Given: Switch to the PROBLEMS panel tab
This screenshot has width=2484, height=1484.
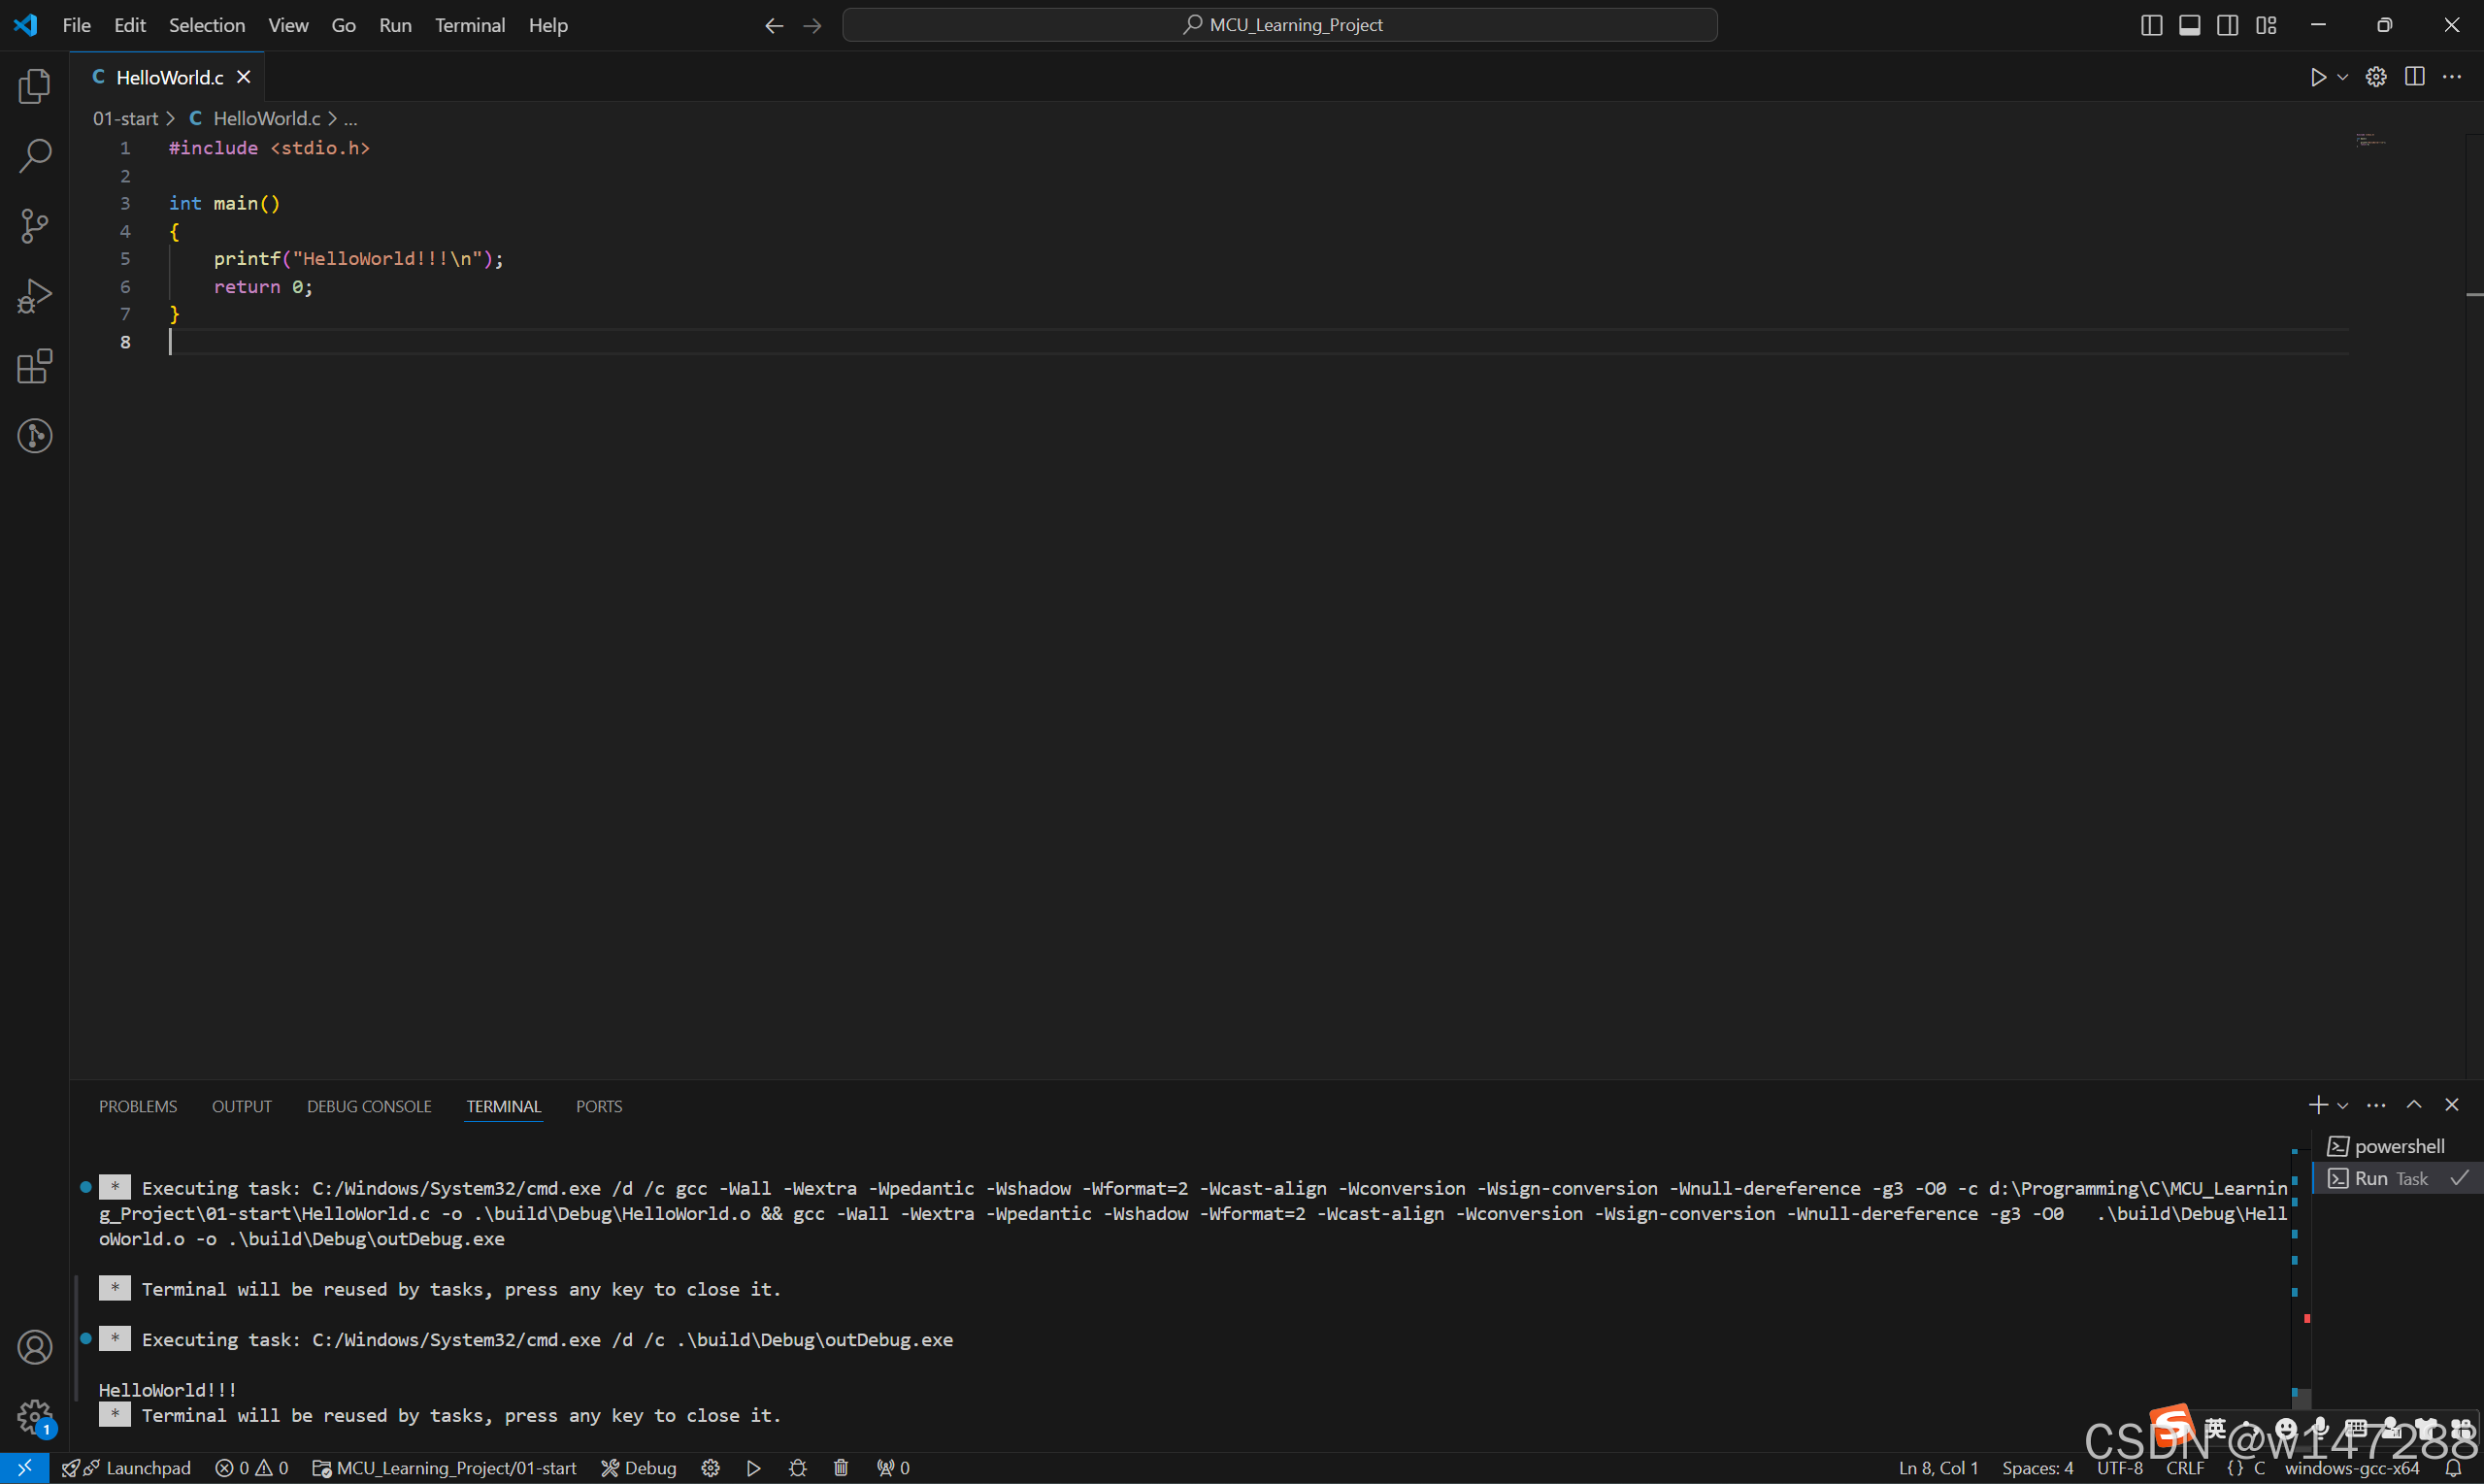Looking at the screenshot, I should (x=138, y=1106).
